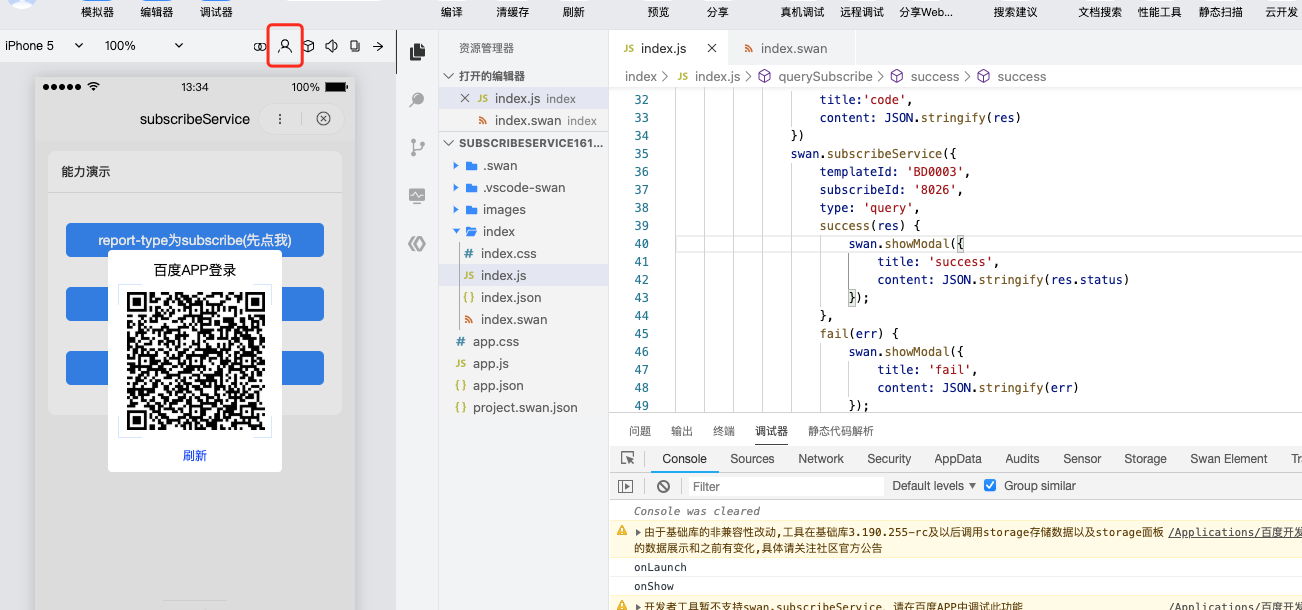
Task: Collapse the index folder
Action: (456, 231)
